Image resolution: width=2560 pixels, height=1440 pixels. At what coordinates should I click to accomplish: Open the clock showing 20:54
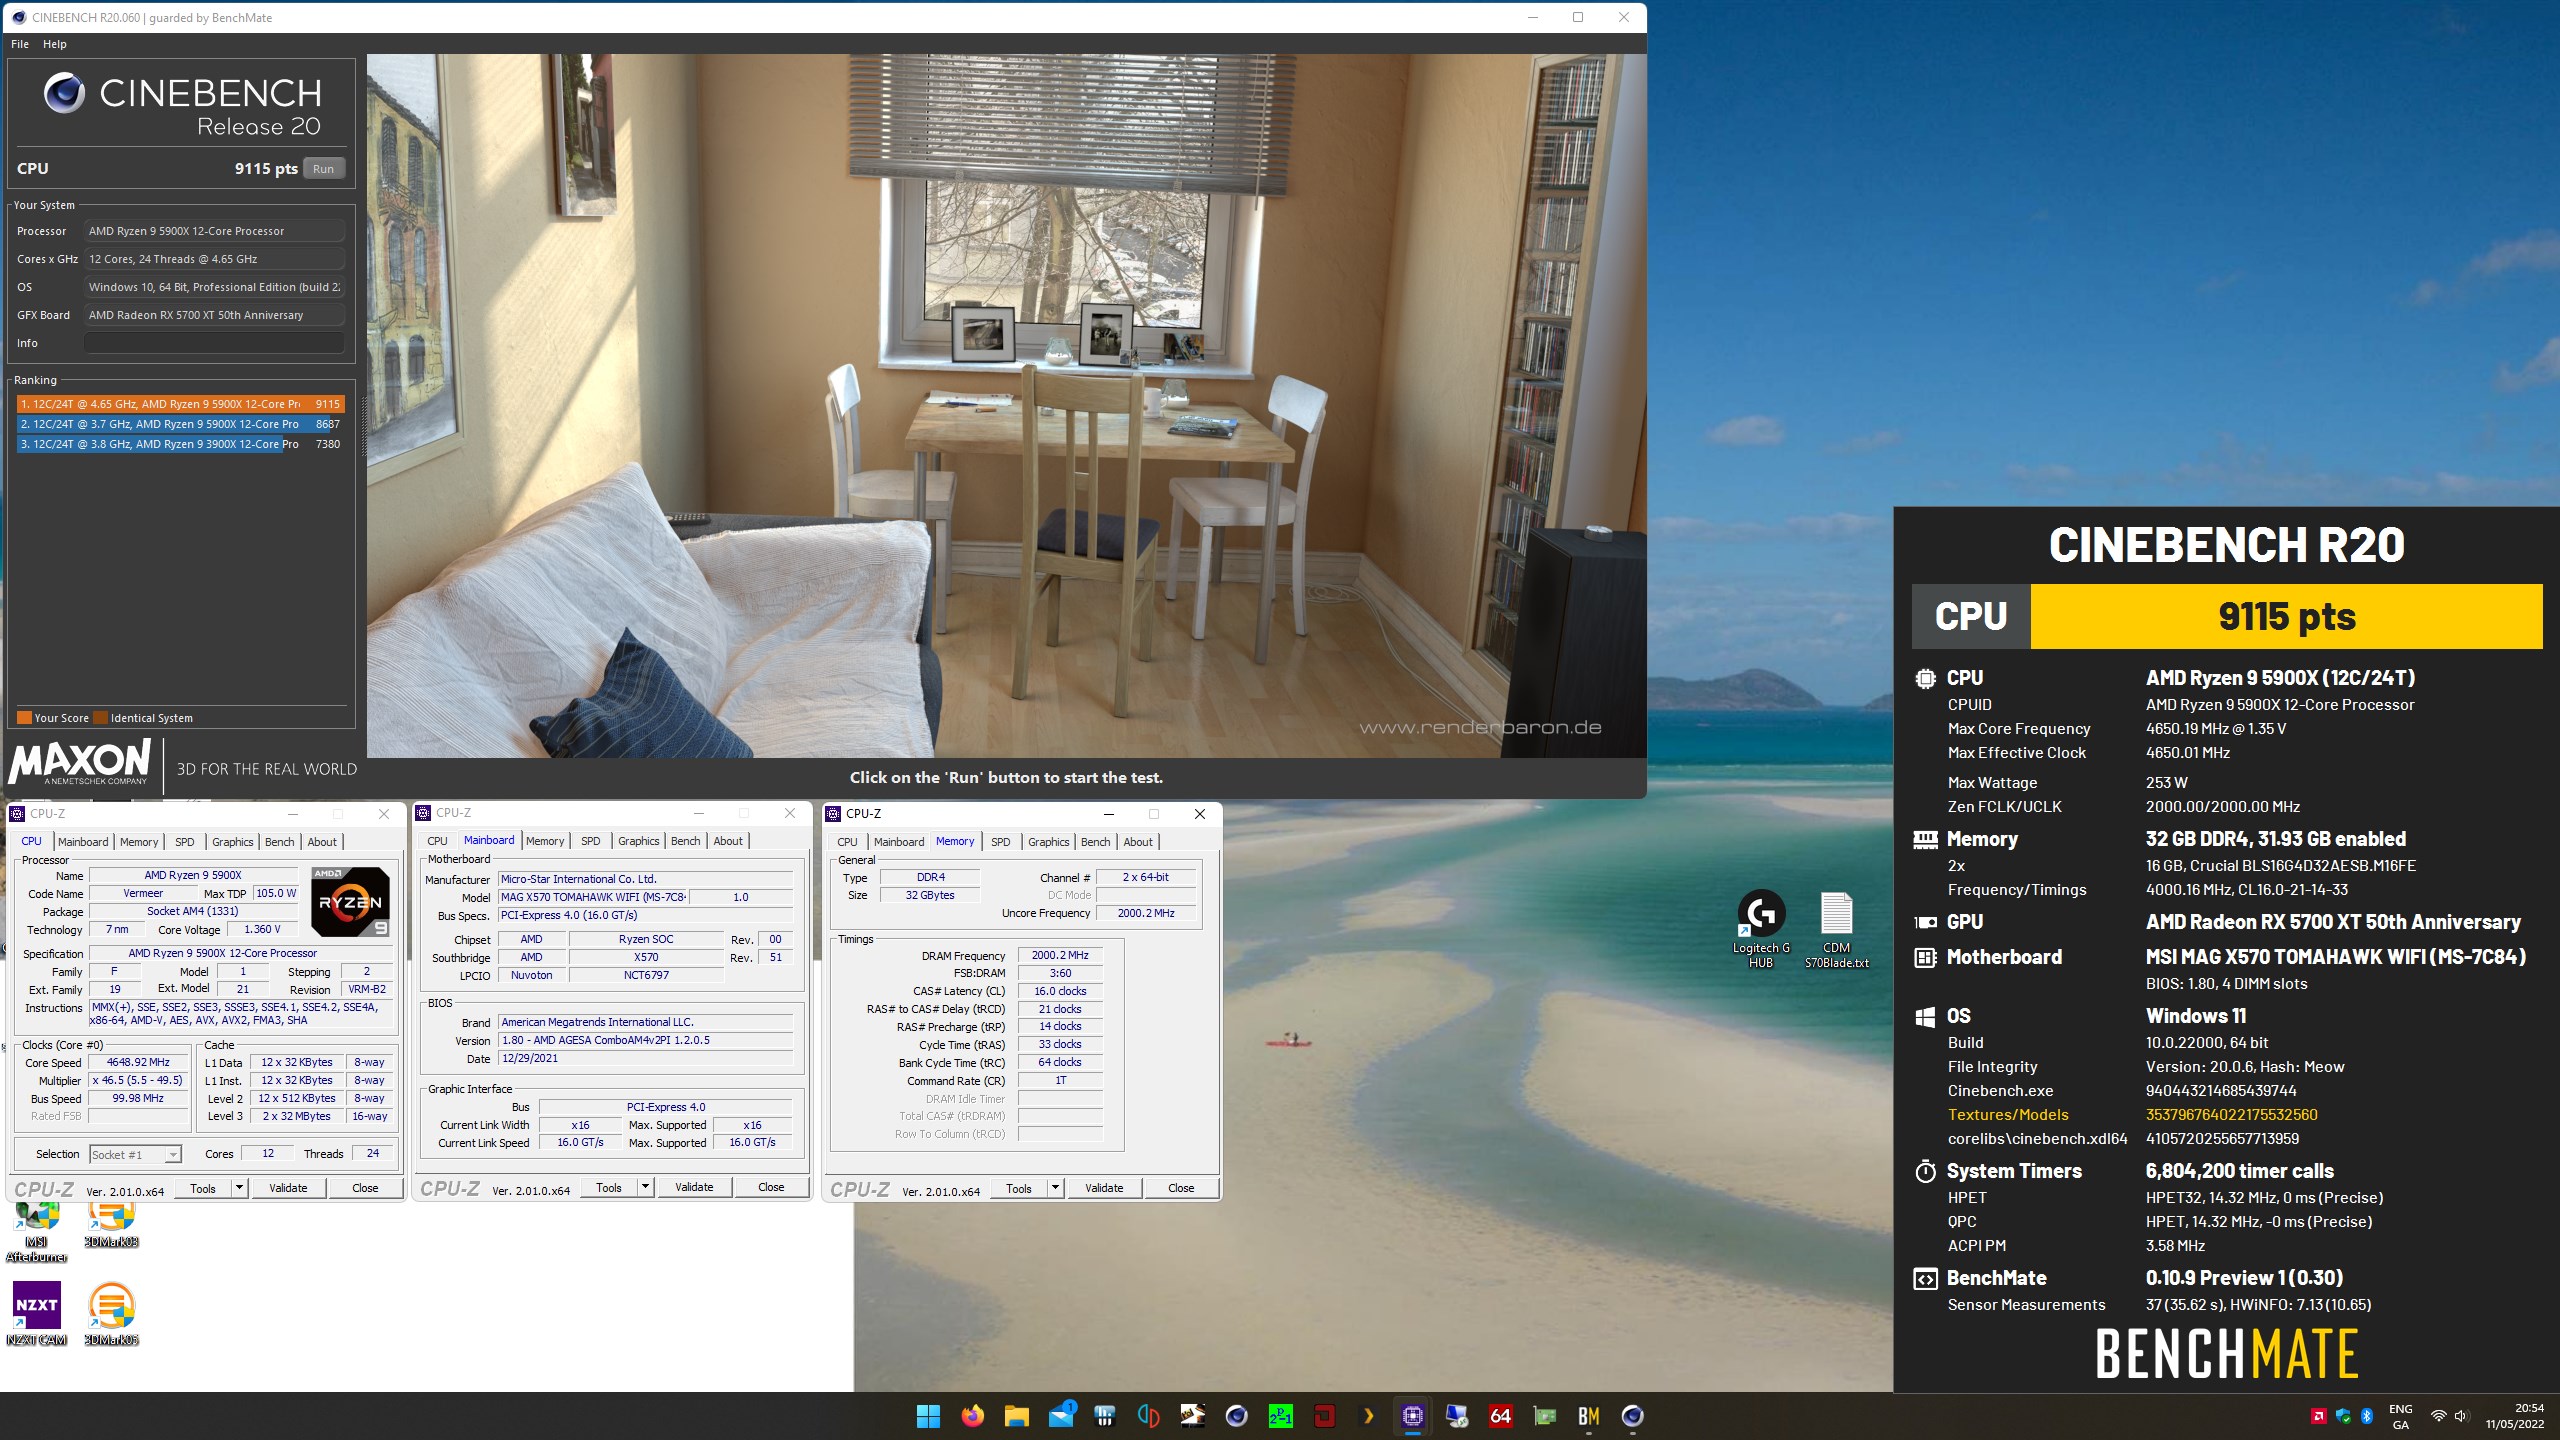click(2515, 1416)
